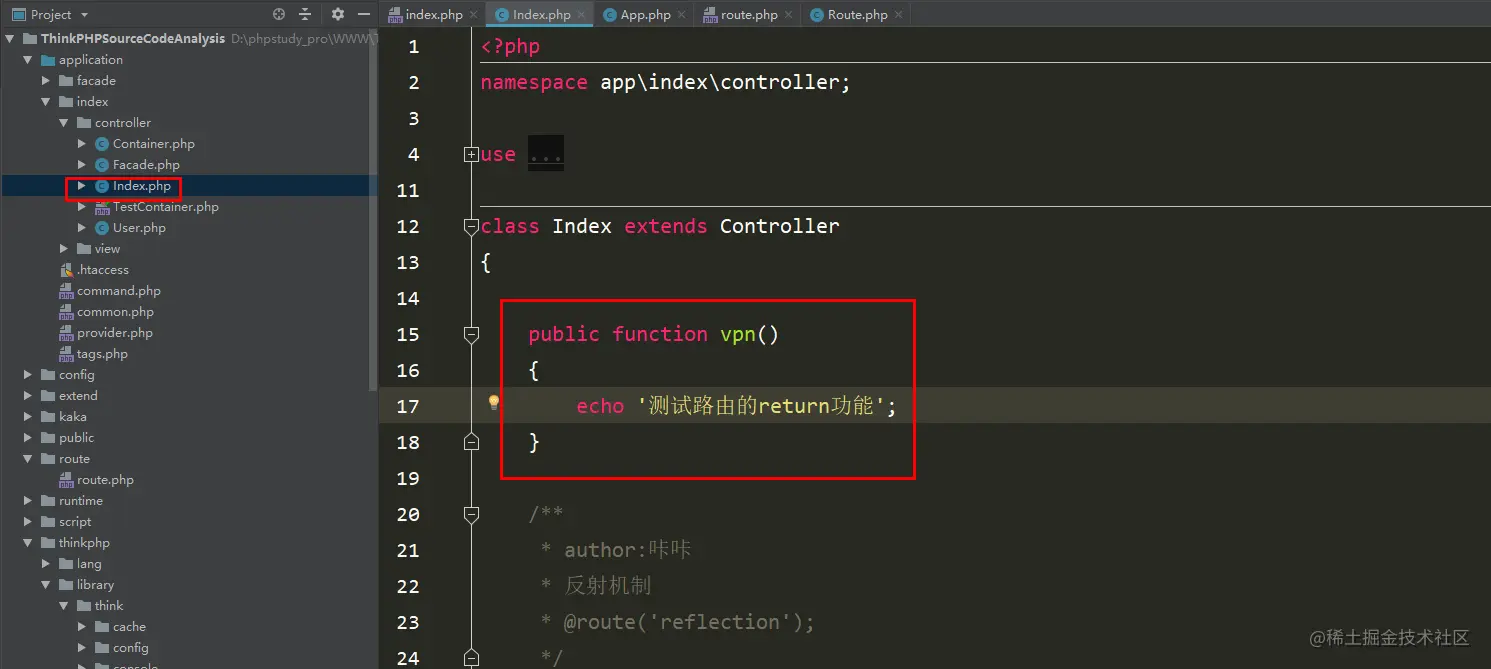Click the 'vpn' function name in code
Image resolution: width=1491 pixels, height=669 pixels.
pos(738,334)
